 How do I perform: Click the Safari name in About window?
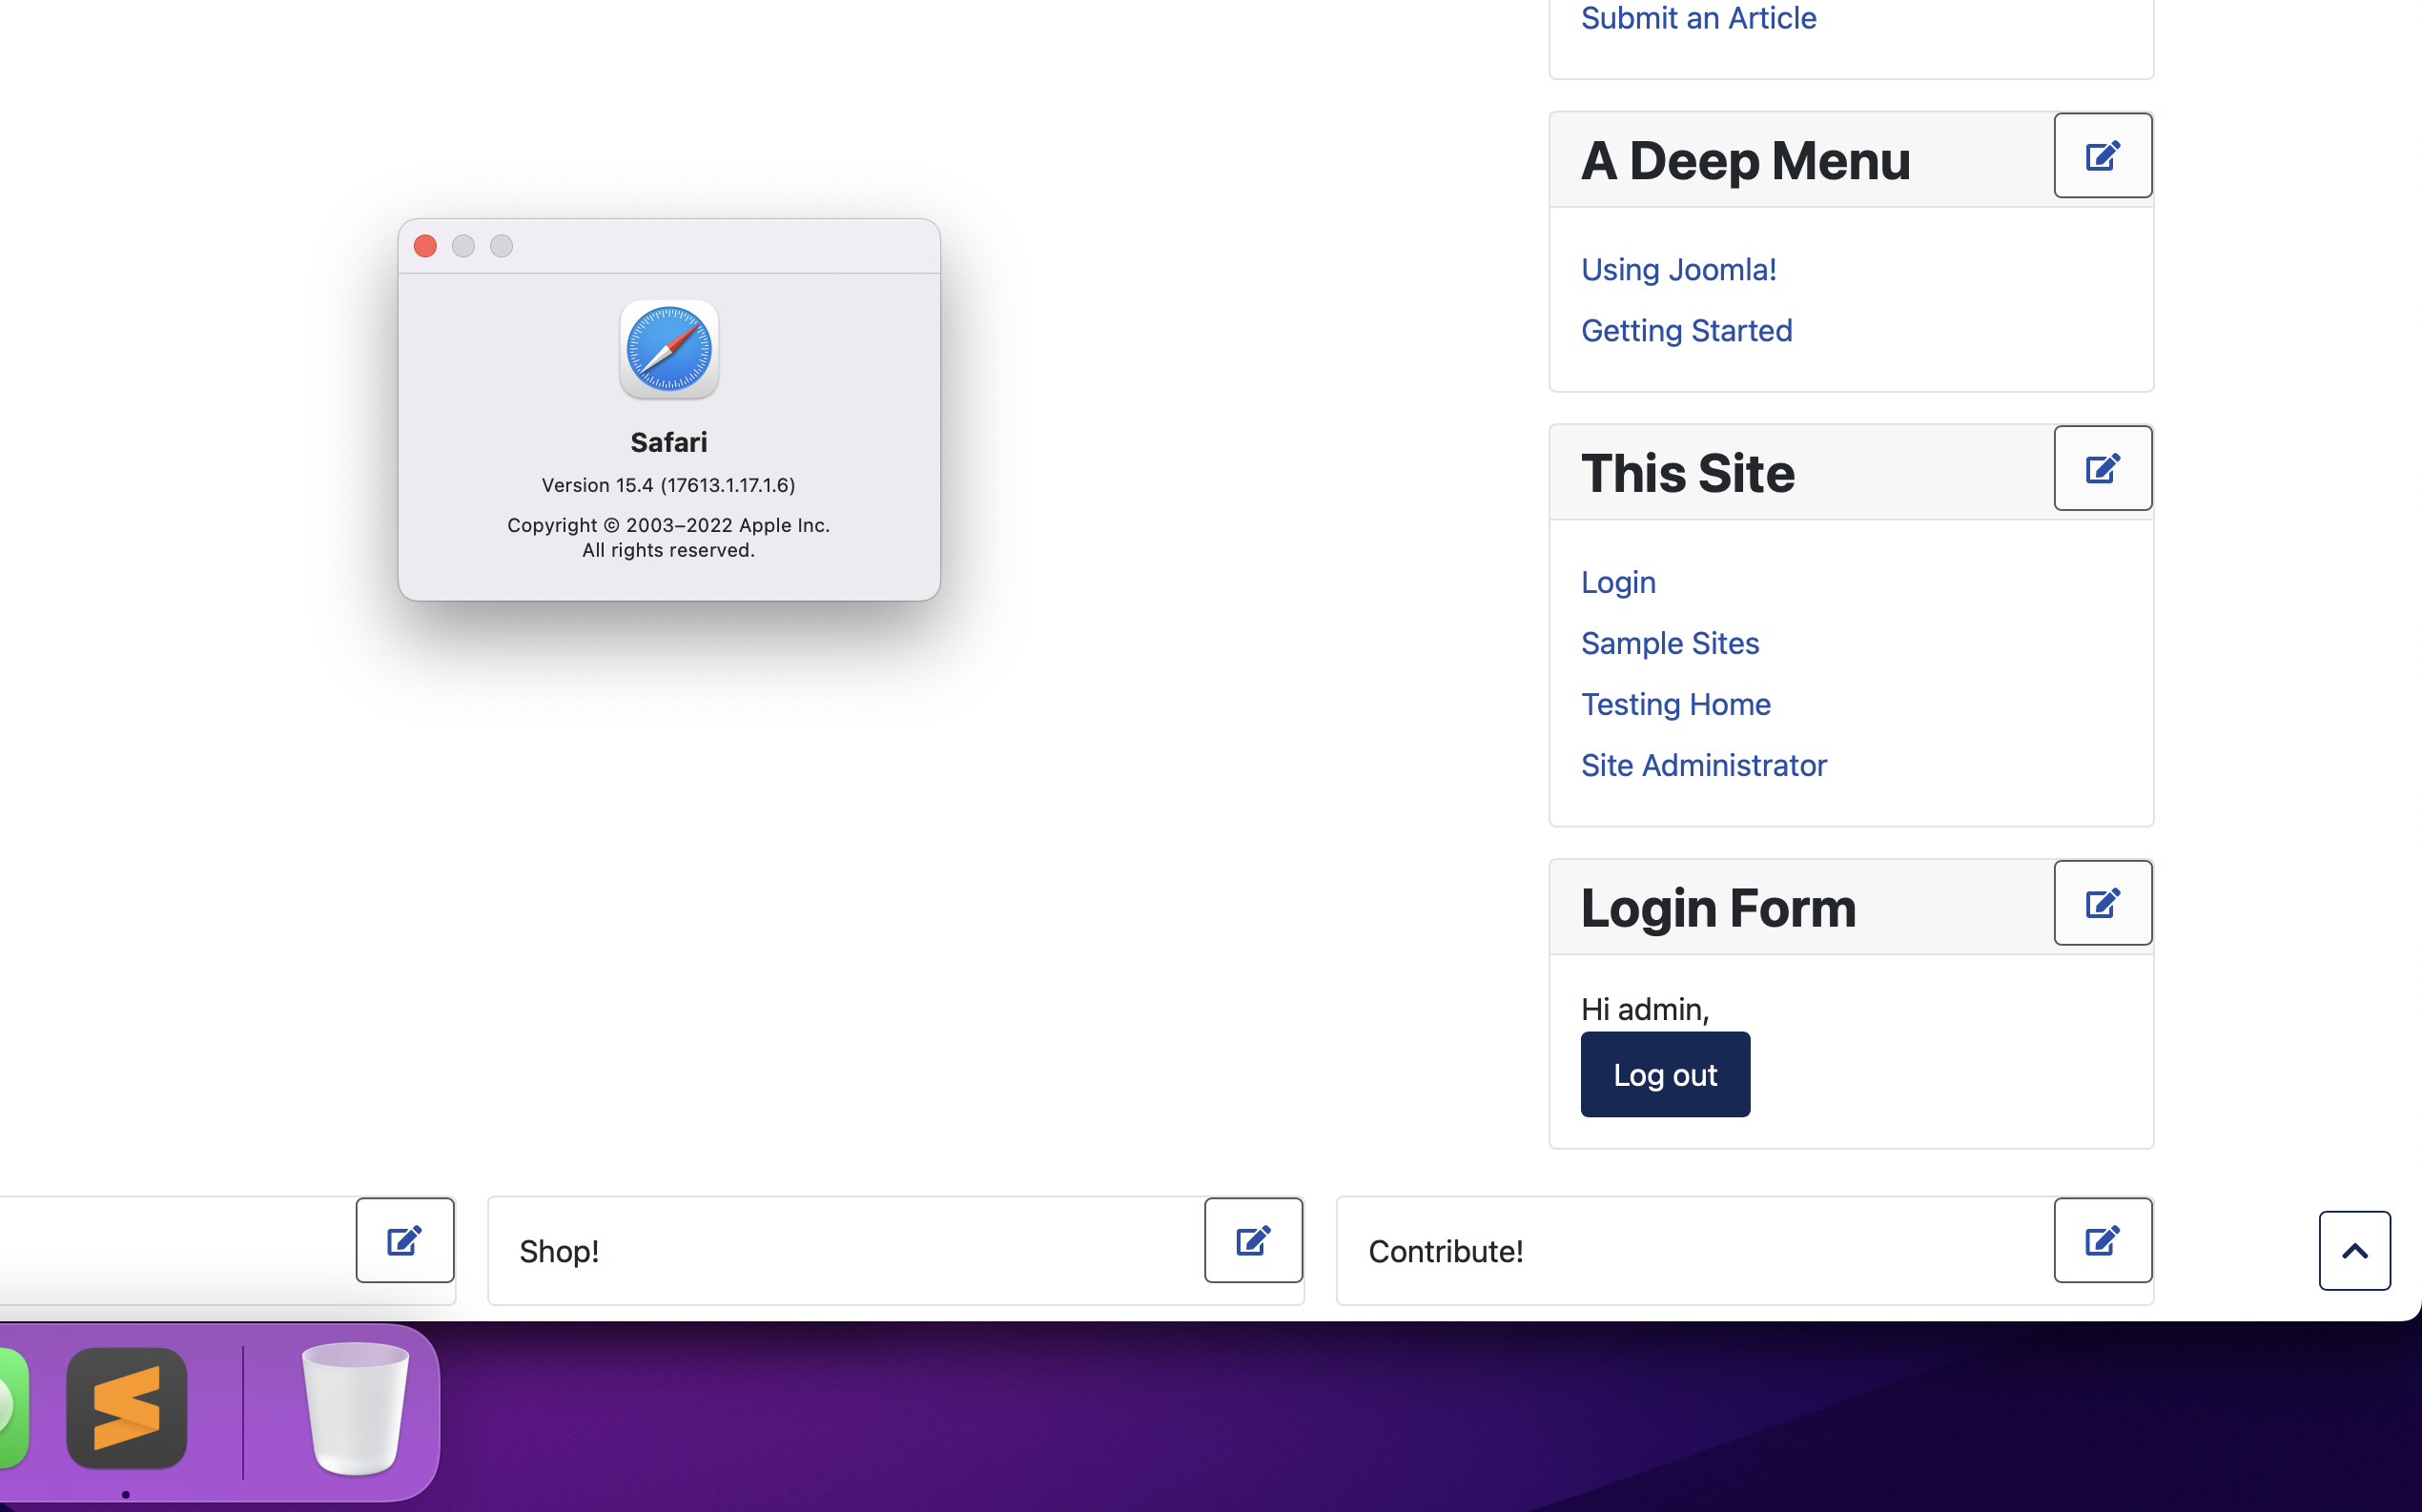(x=669, y=442)
